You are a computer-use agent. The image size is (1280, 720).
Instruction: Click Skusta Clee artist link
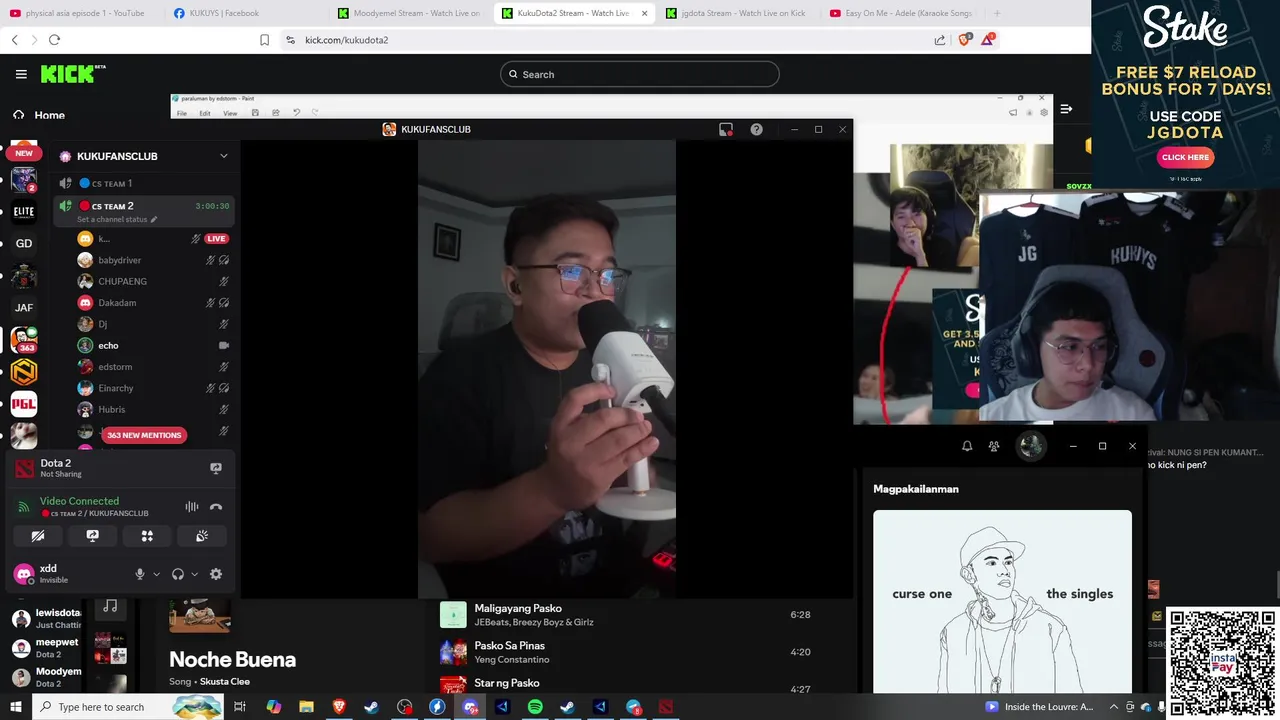pyautogui.click(x=225, y=682)
